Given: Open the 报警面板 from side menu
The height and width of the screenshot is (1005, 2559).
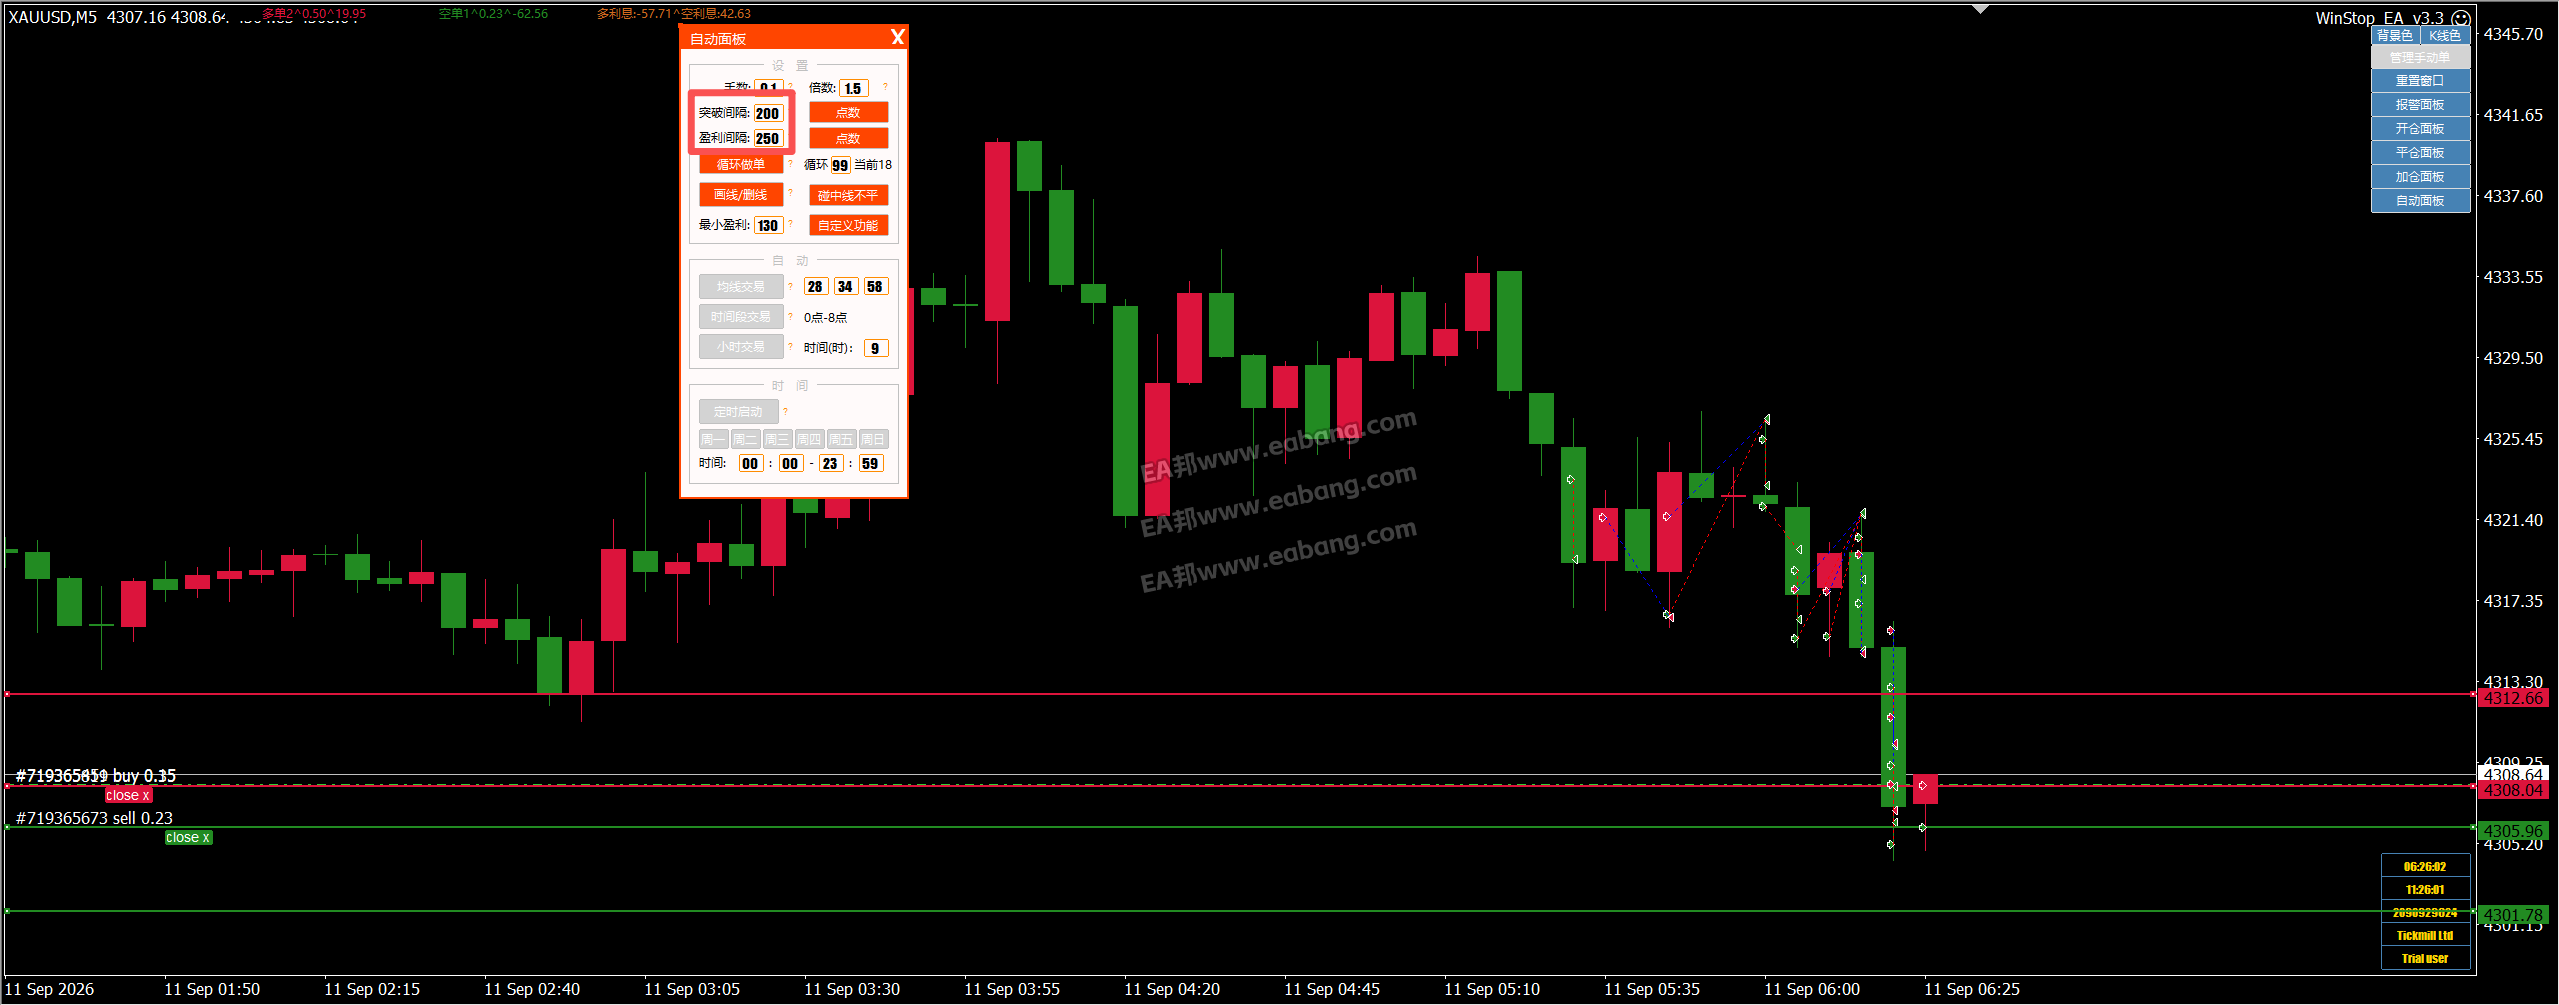Looking at the screenshot, I should coord(2420,105).
